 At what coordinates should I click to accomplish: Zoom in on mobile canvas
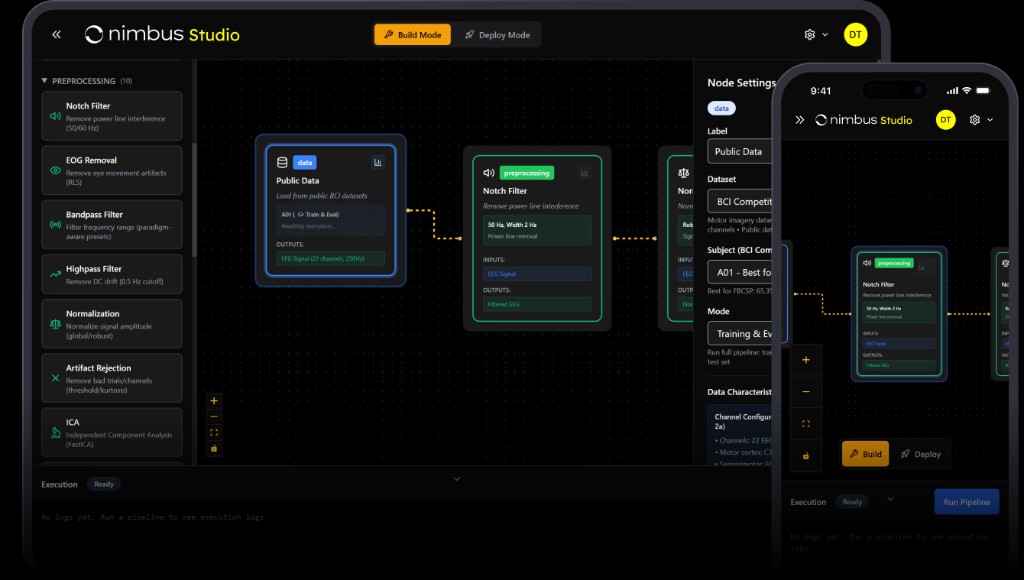[806, 360]
